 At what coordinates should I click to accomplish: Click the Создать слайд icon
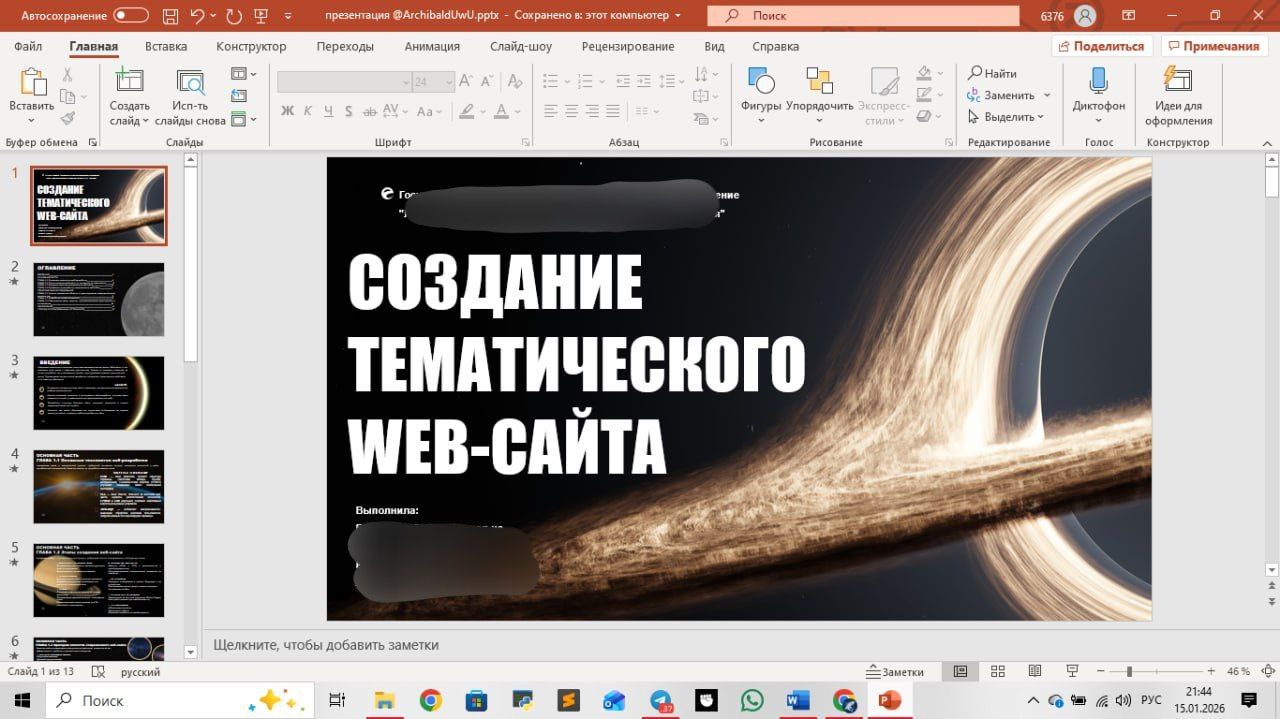pos(129,83)
